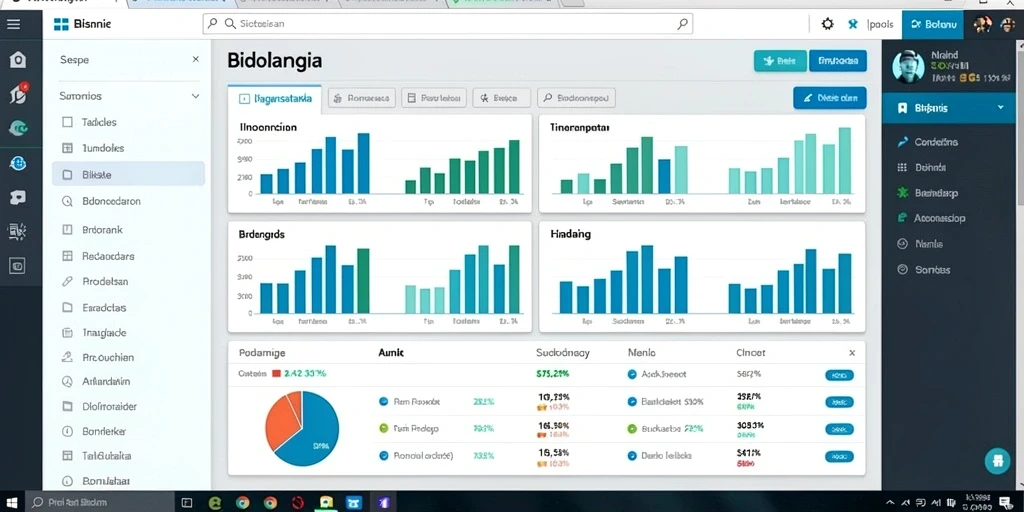Click the teal Bale button near title
The width and height of the screenshot is (1024, 512).
pos(780,61)
